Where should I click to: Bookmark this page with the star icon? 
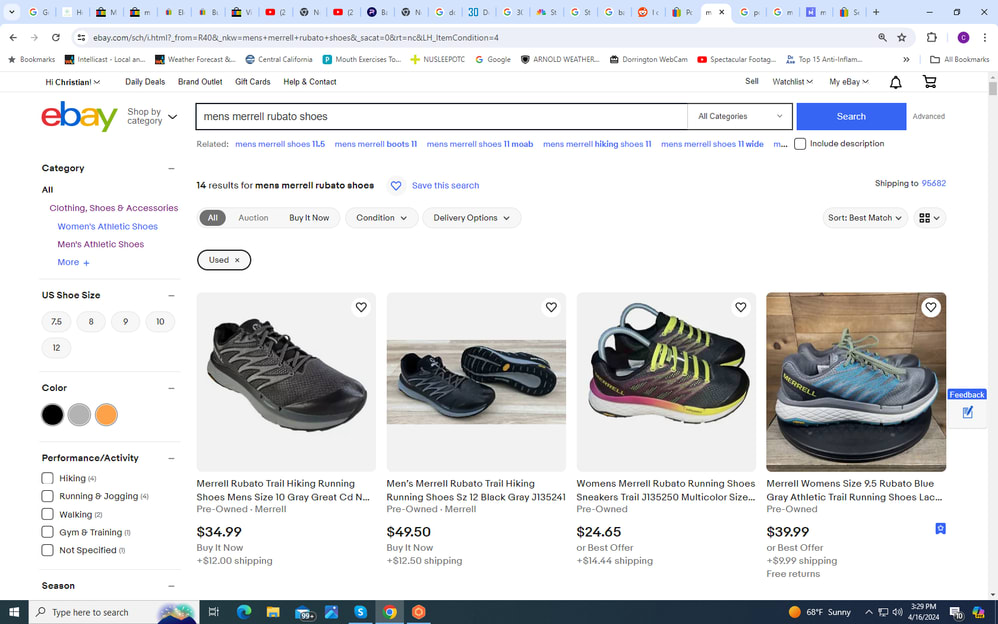tap(901, 38)
